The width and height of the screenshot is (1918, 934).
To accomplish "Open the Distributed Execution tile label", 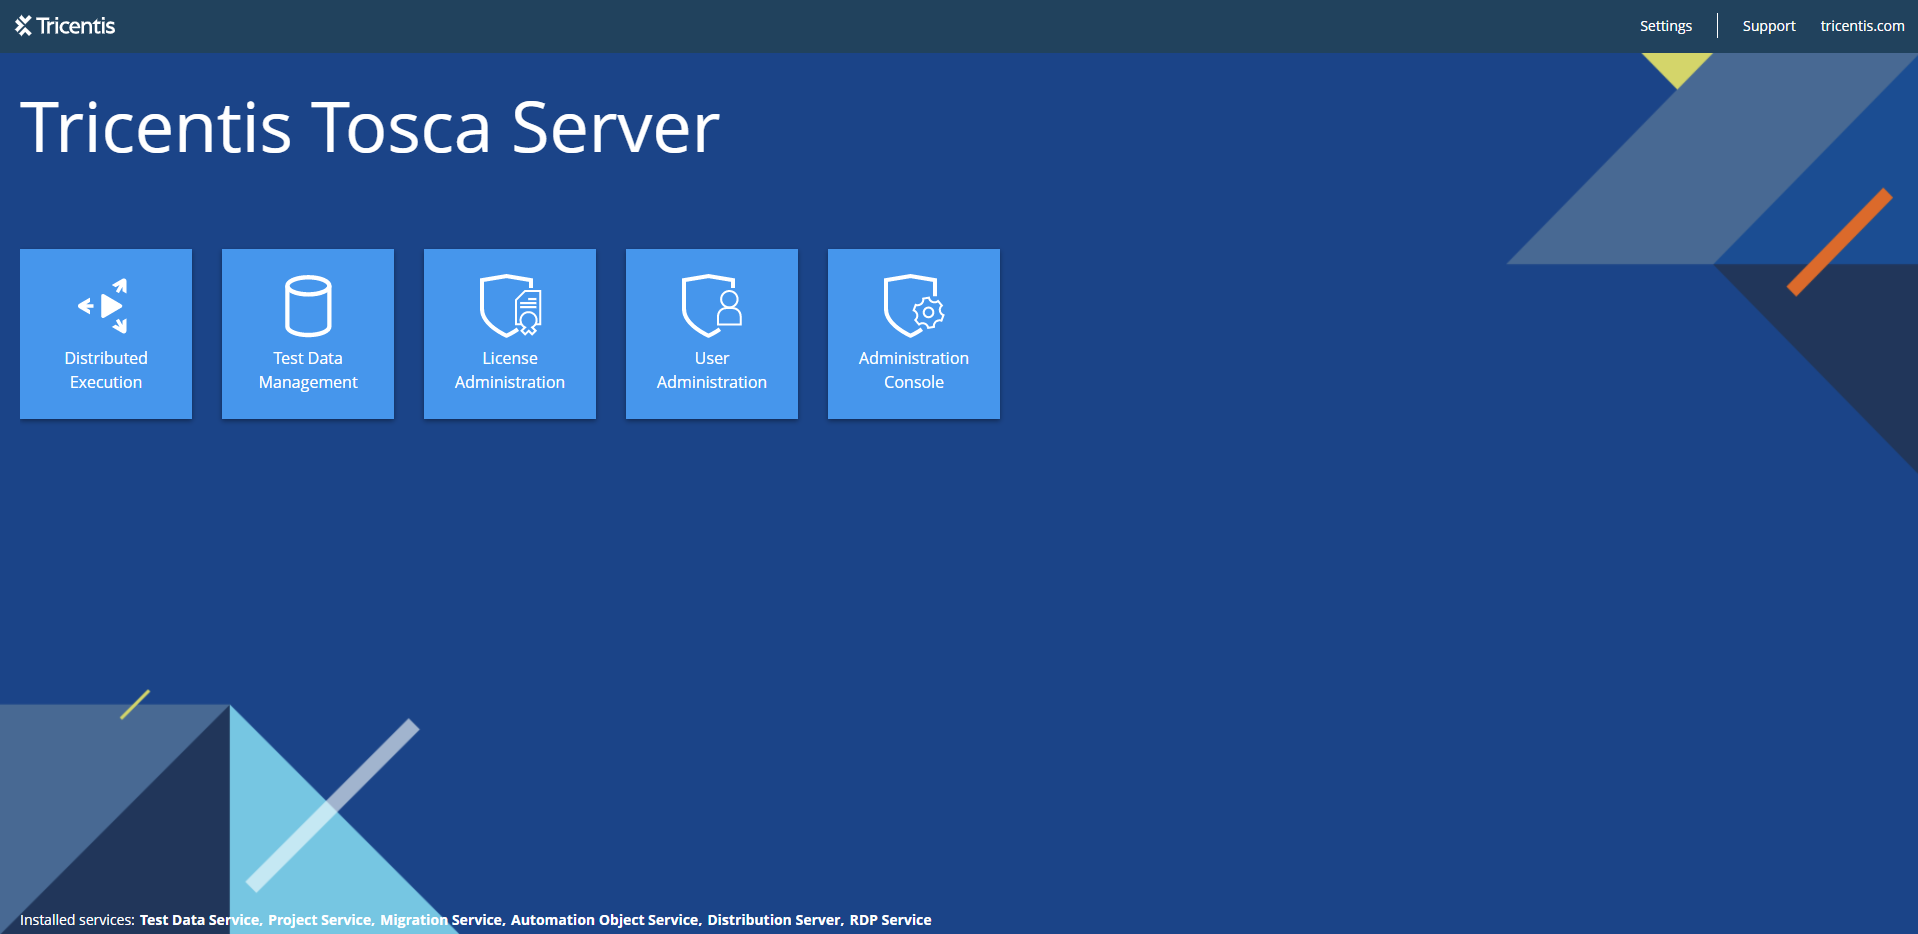I will pos(106,370).
